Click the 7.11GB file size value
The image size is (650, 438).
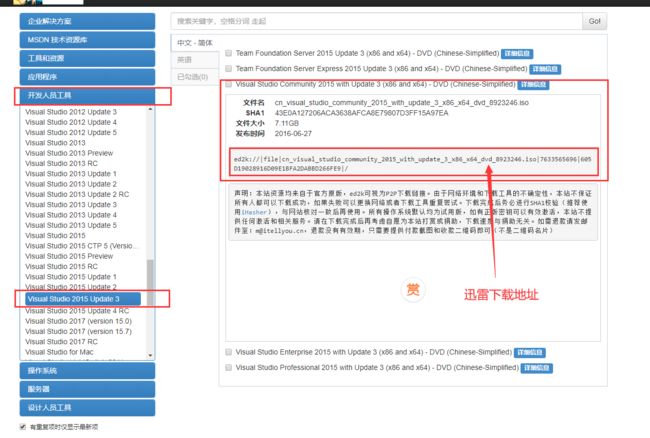286,123
